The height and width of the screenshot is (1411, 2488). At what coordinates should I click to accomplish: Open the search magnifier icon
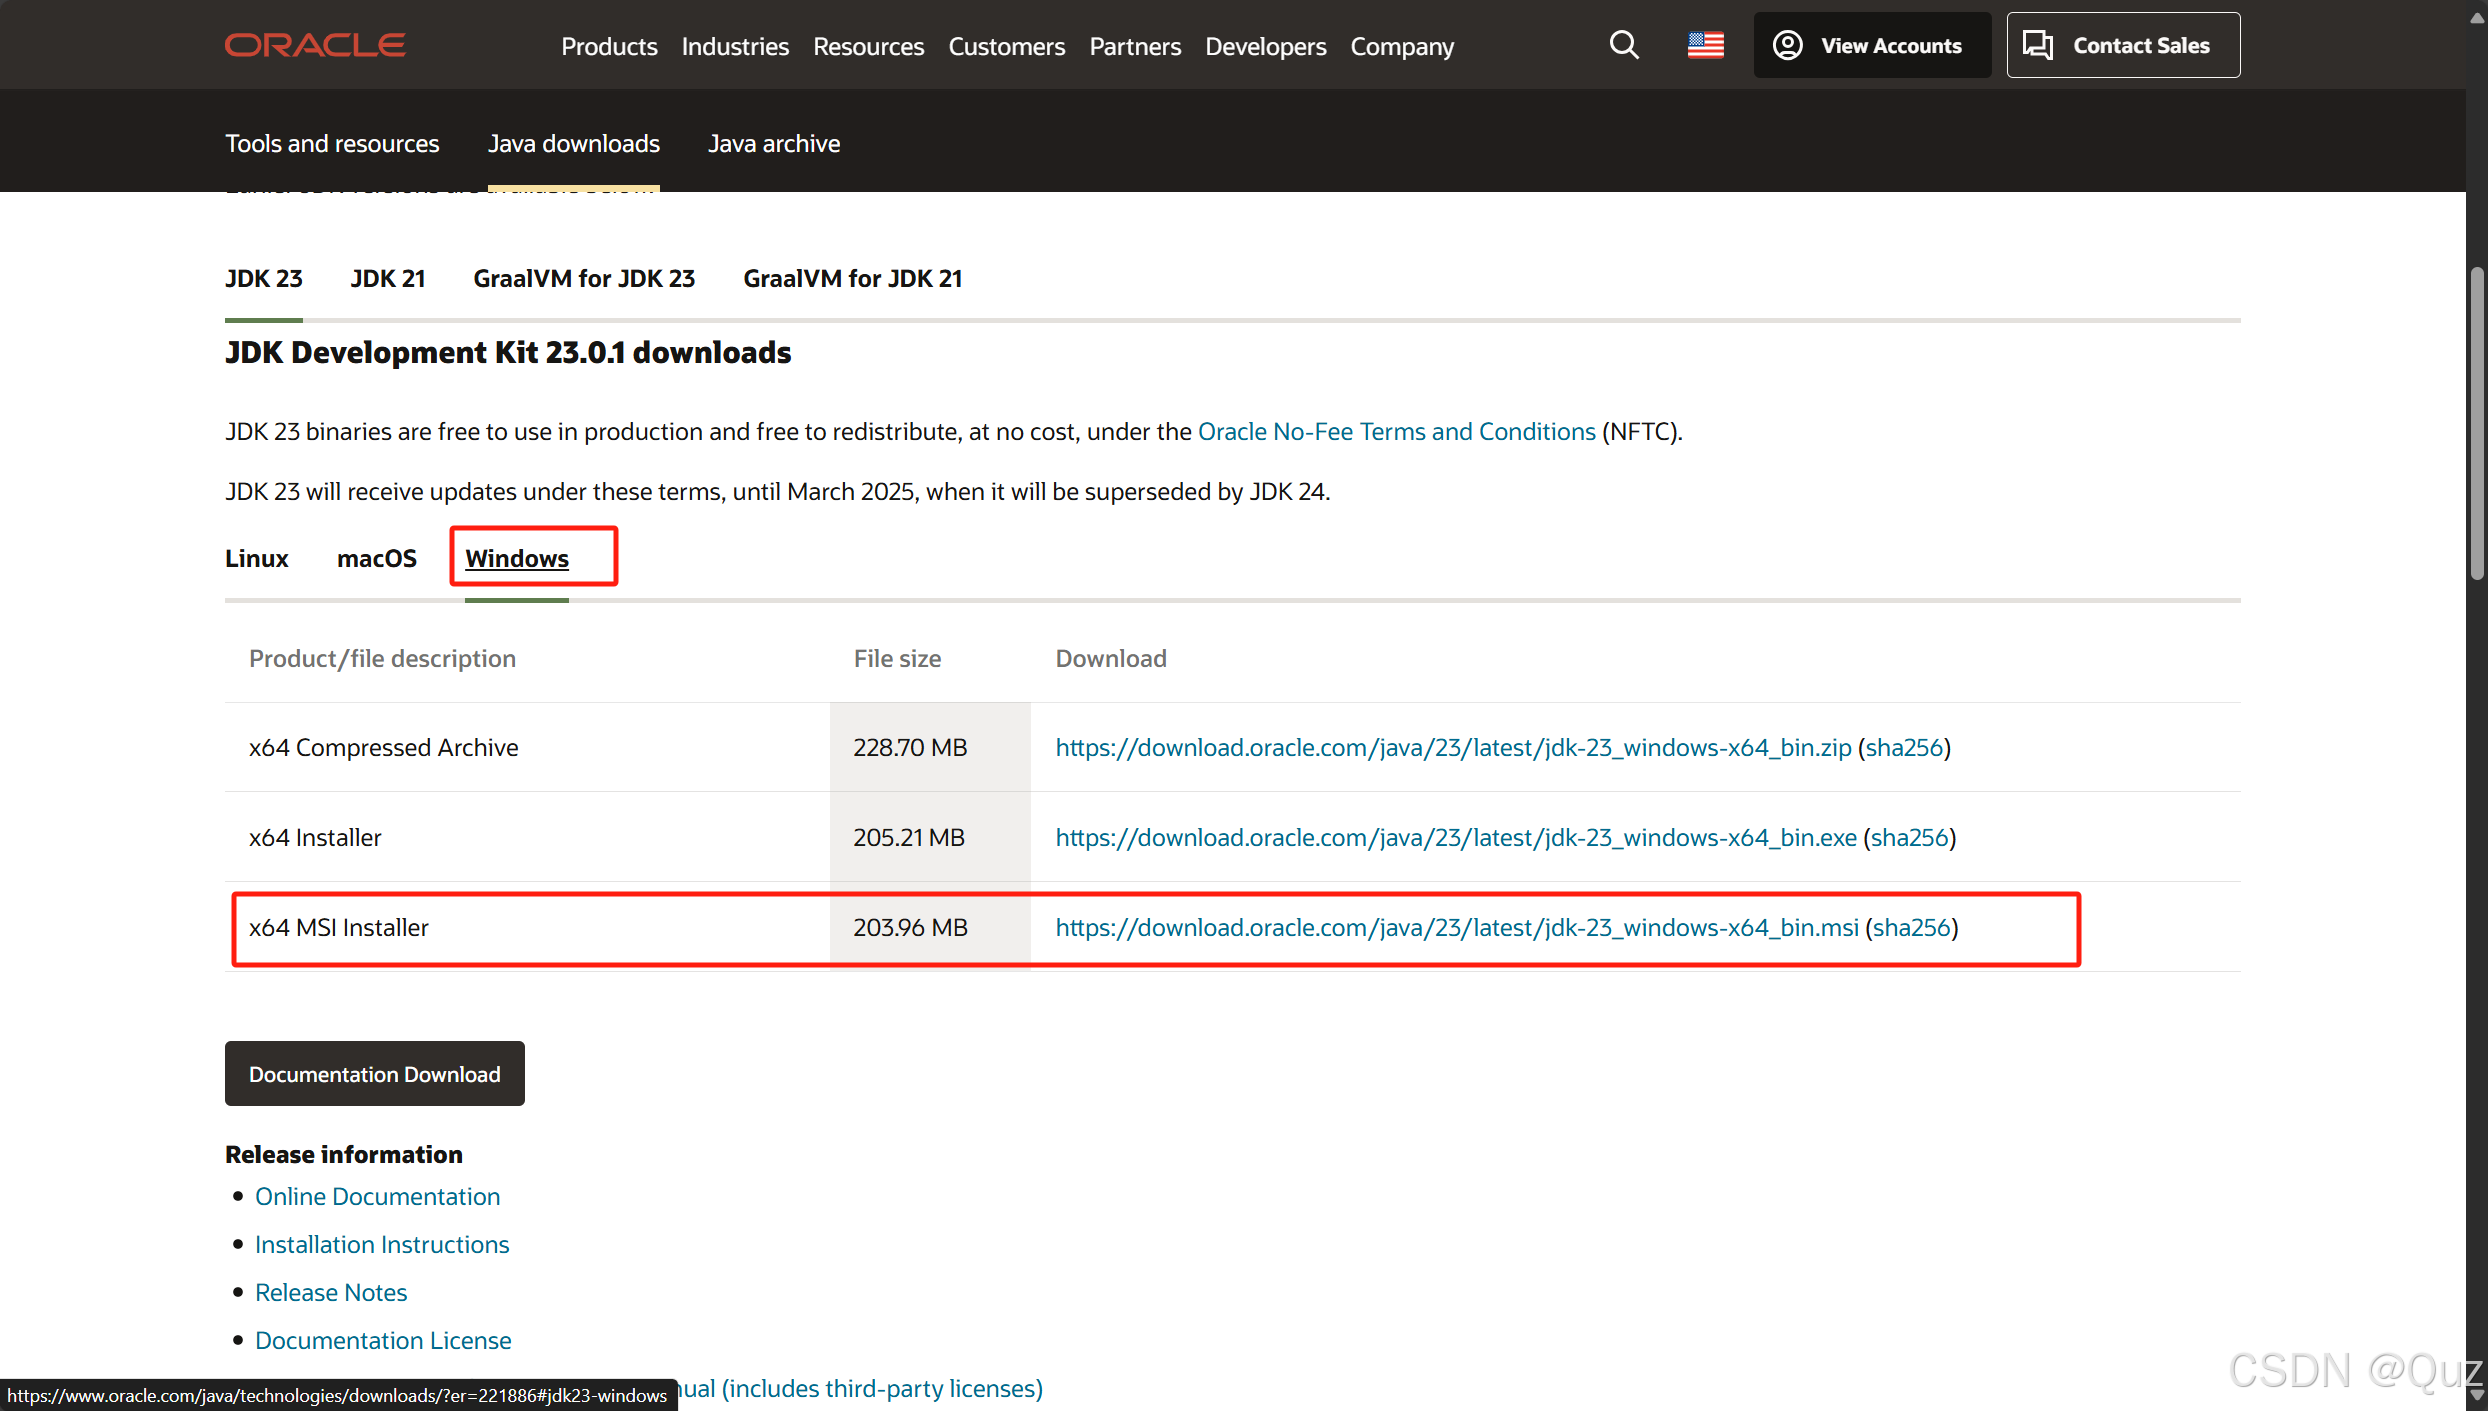1623,45
